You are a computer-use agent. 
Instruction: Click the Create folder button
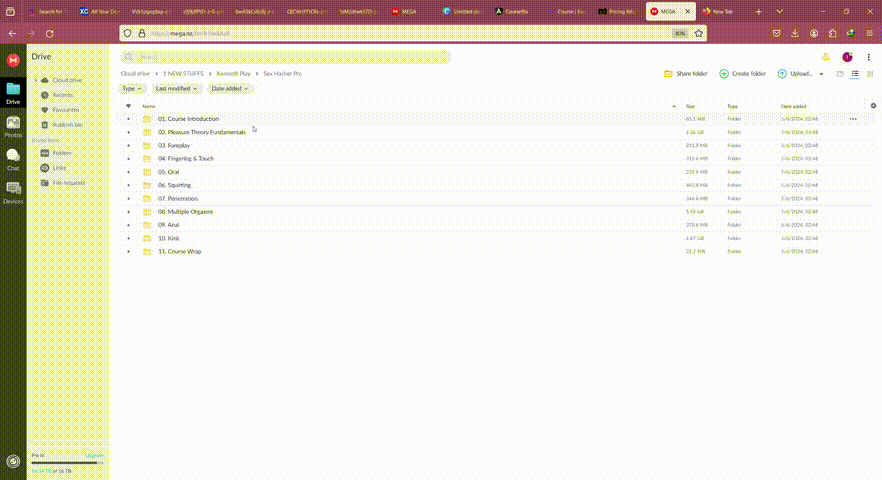click(x=742, y=74)
